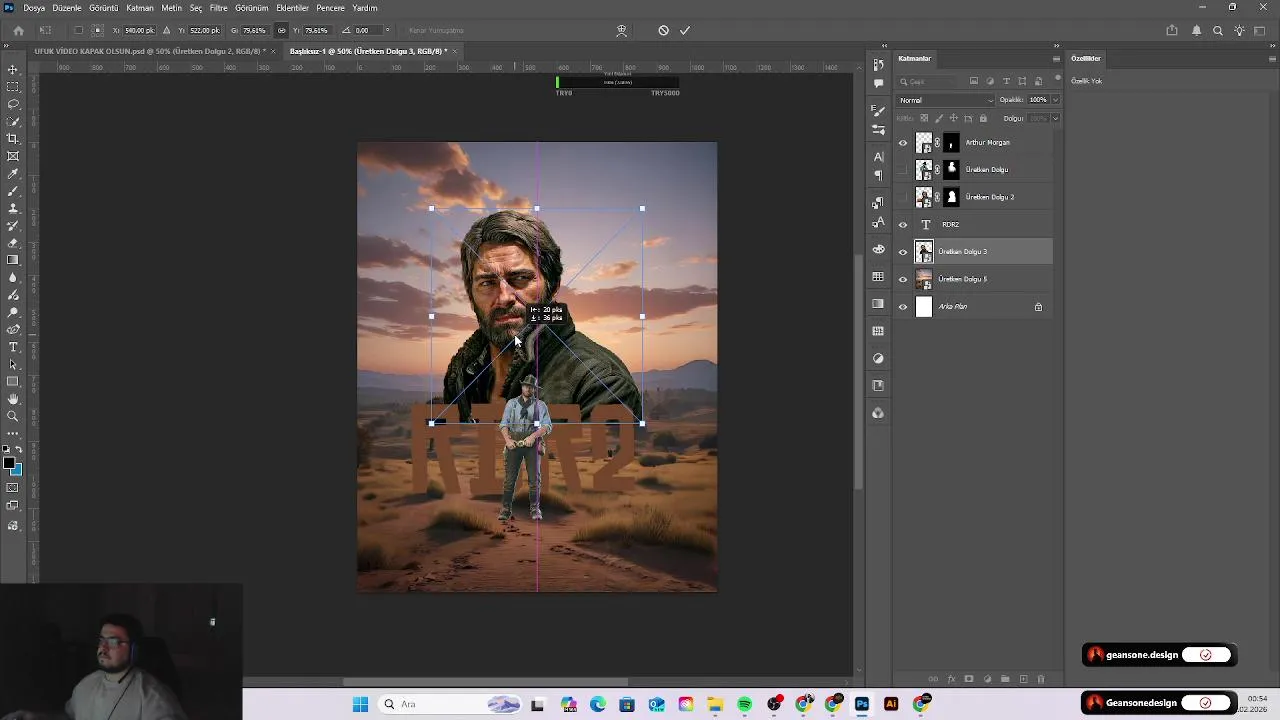Screen dimensions: 1280x720
Task: Select the Lasso tool
Action: 13,104
